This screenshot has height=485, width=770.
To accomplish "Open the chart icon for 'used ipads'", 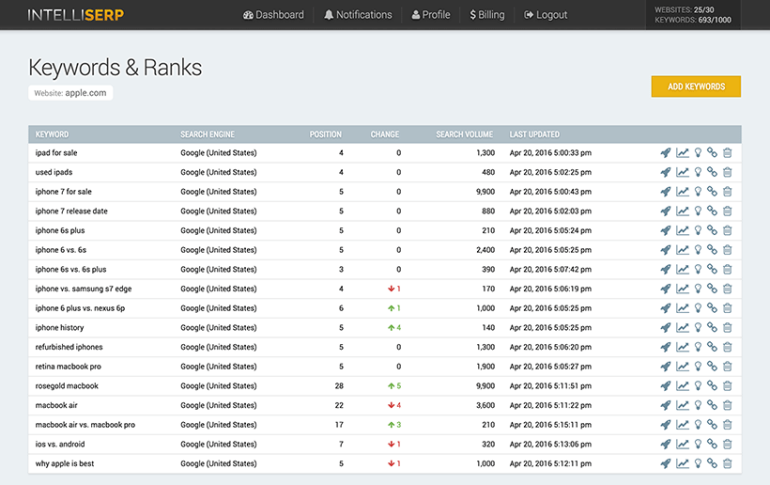I will tap(682, 172).
